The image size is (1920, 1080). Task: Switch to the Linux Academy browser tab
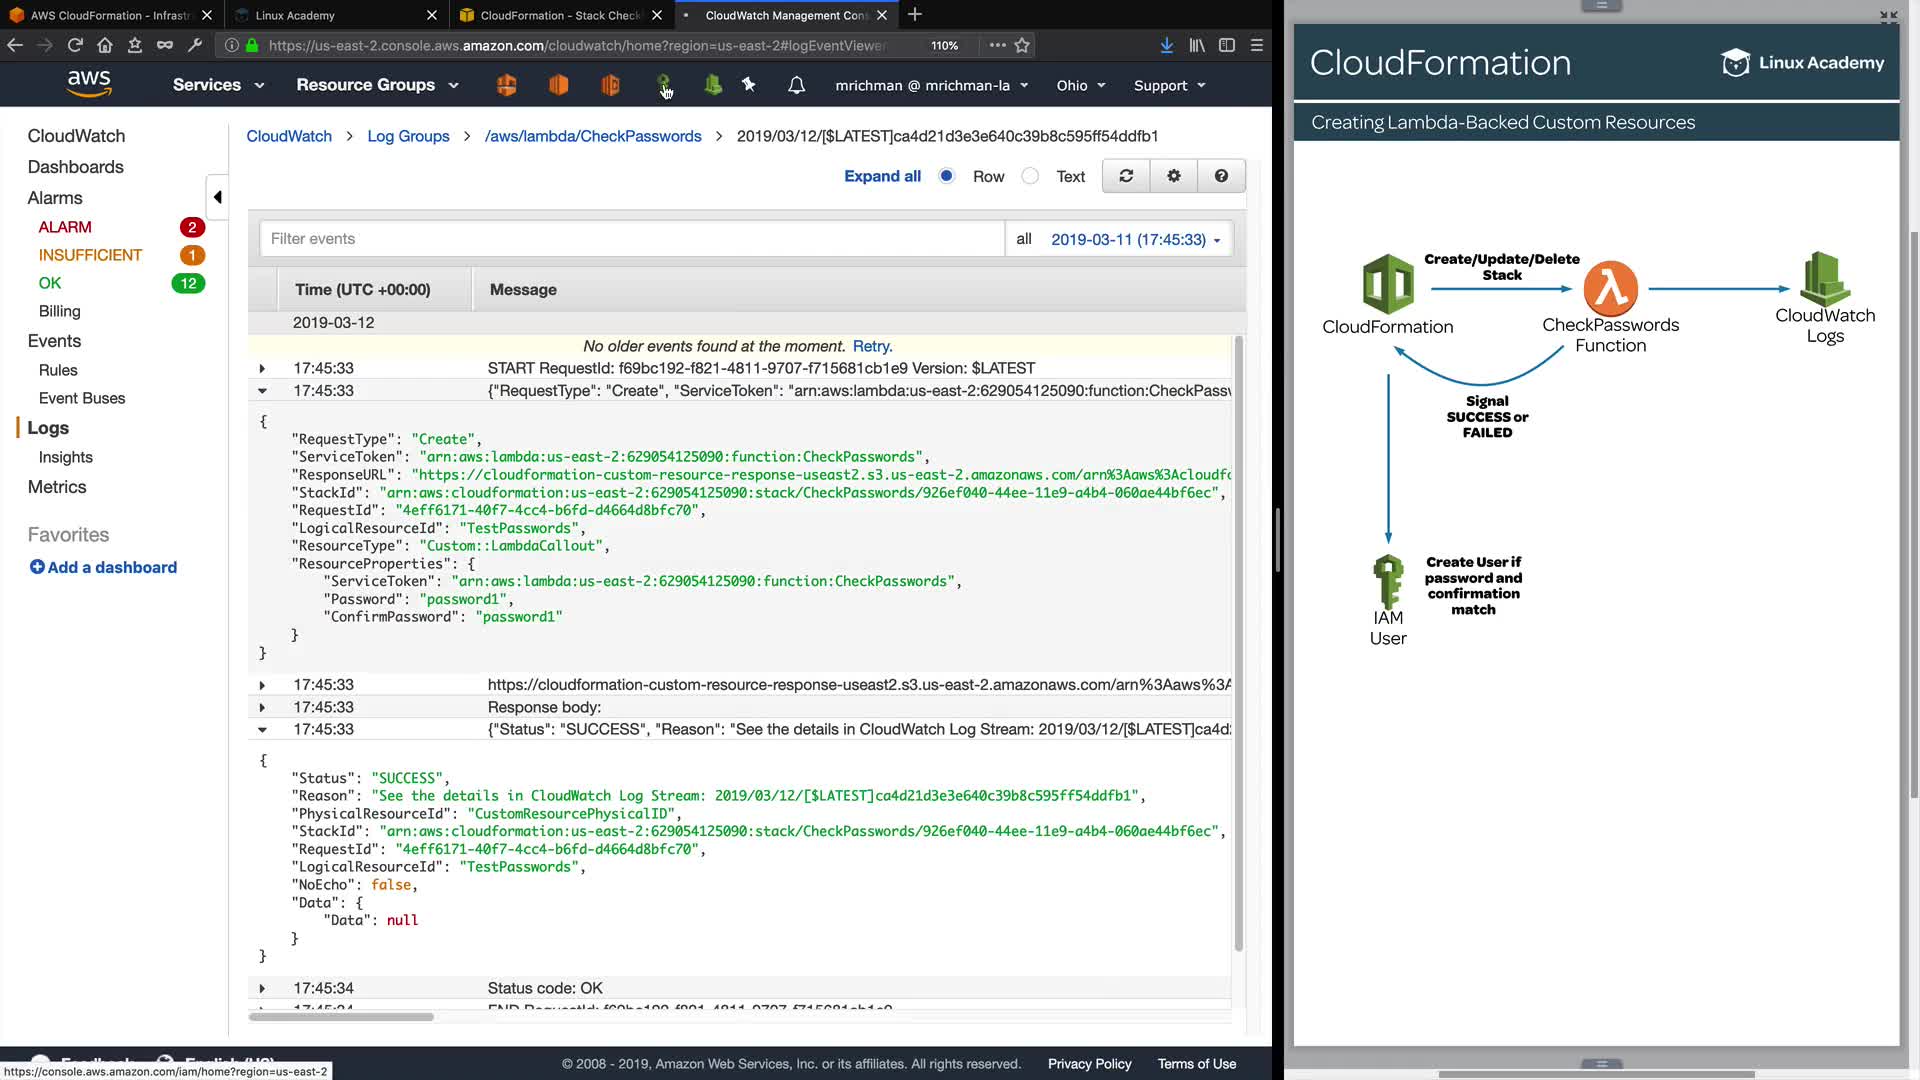pos(330,15)
